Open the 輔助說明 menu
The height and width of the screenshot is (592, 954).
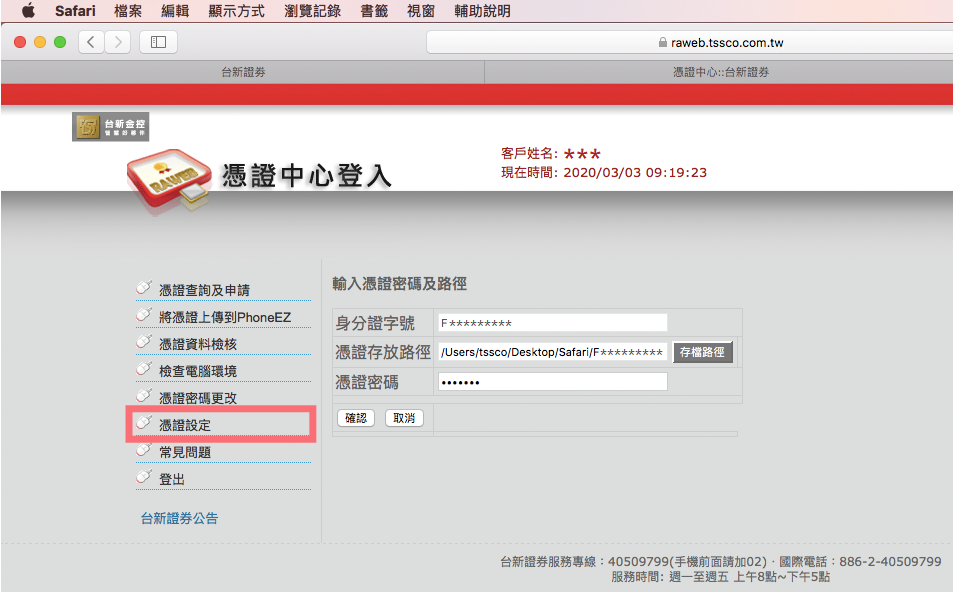click(x=482, y=11)
